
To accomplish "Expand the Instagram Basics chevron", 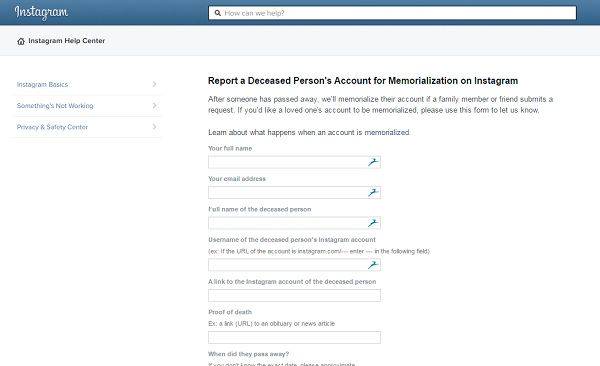I will coord(155,84).
